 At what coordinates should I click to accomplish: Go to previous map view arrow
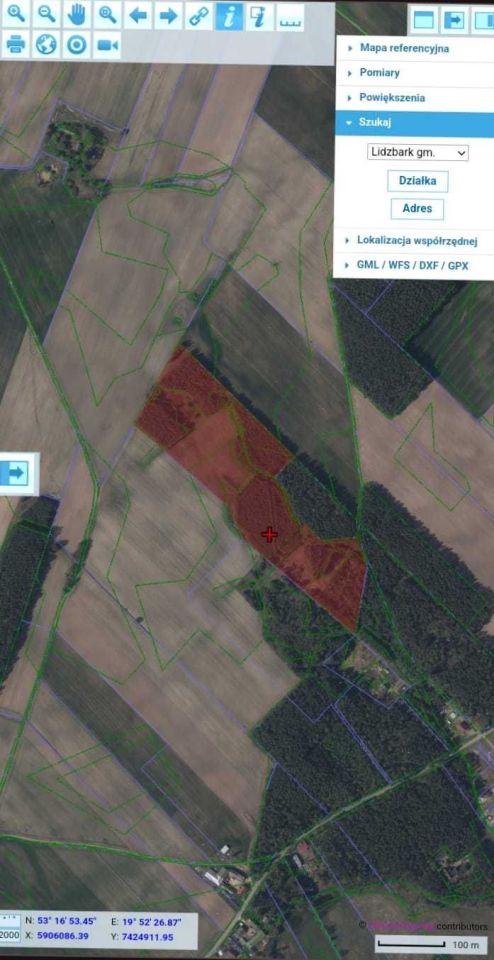tap(138, 15)
